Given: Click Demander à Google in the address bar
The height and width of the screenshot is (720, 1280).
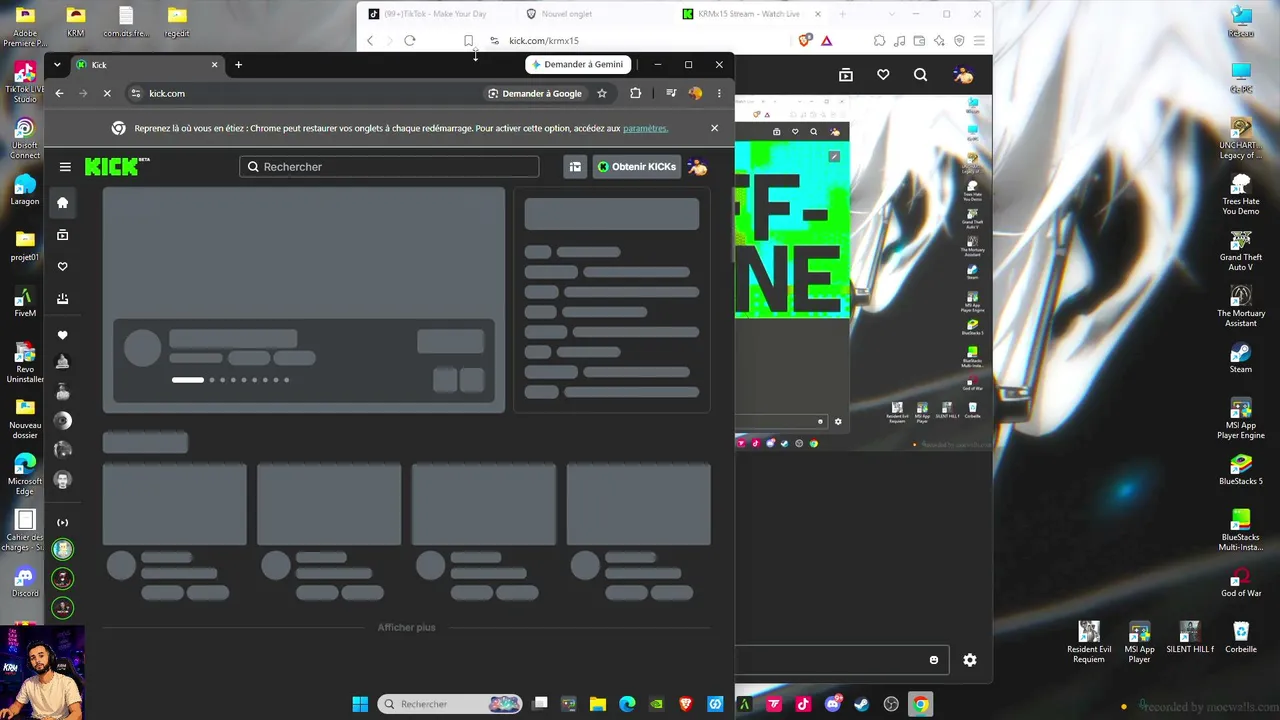Looking at the screenshot, I should click(x=534, y=93).
